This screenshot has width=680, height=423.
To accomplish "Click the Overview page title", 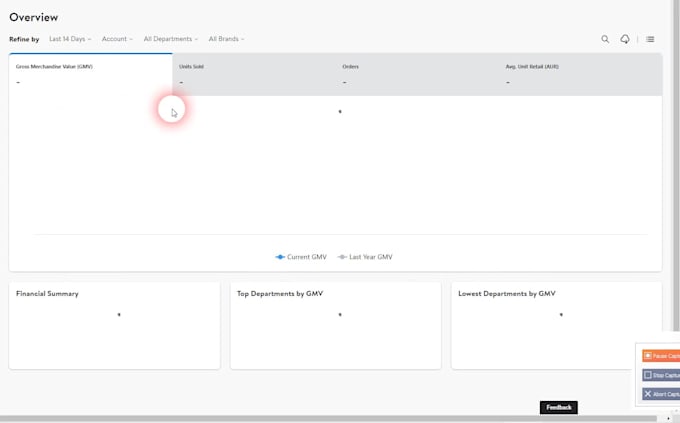I will tap(33, 17).
